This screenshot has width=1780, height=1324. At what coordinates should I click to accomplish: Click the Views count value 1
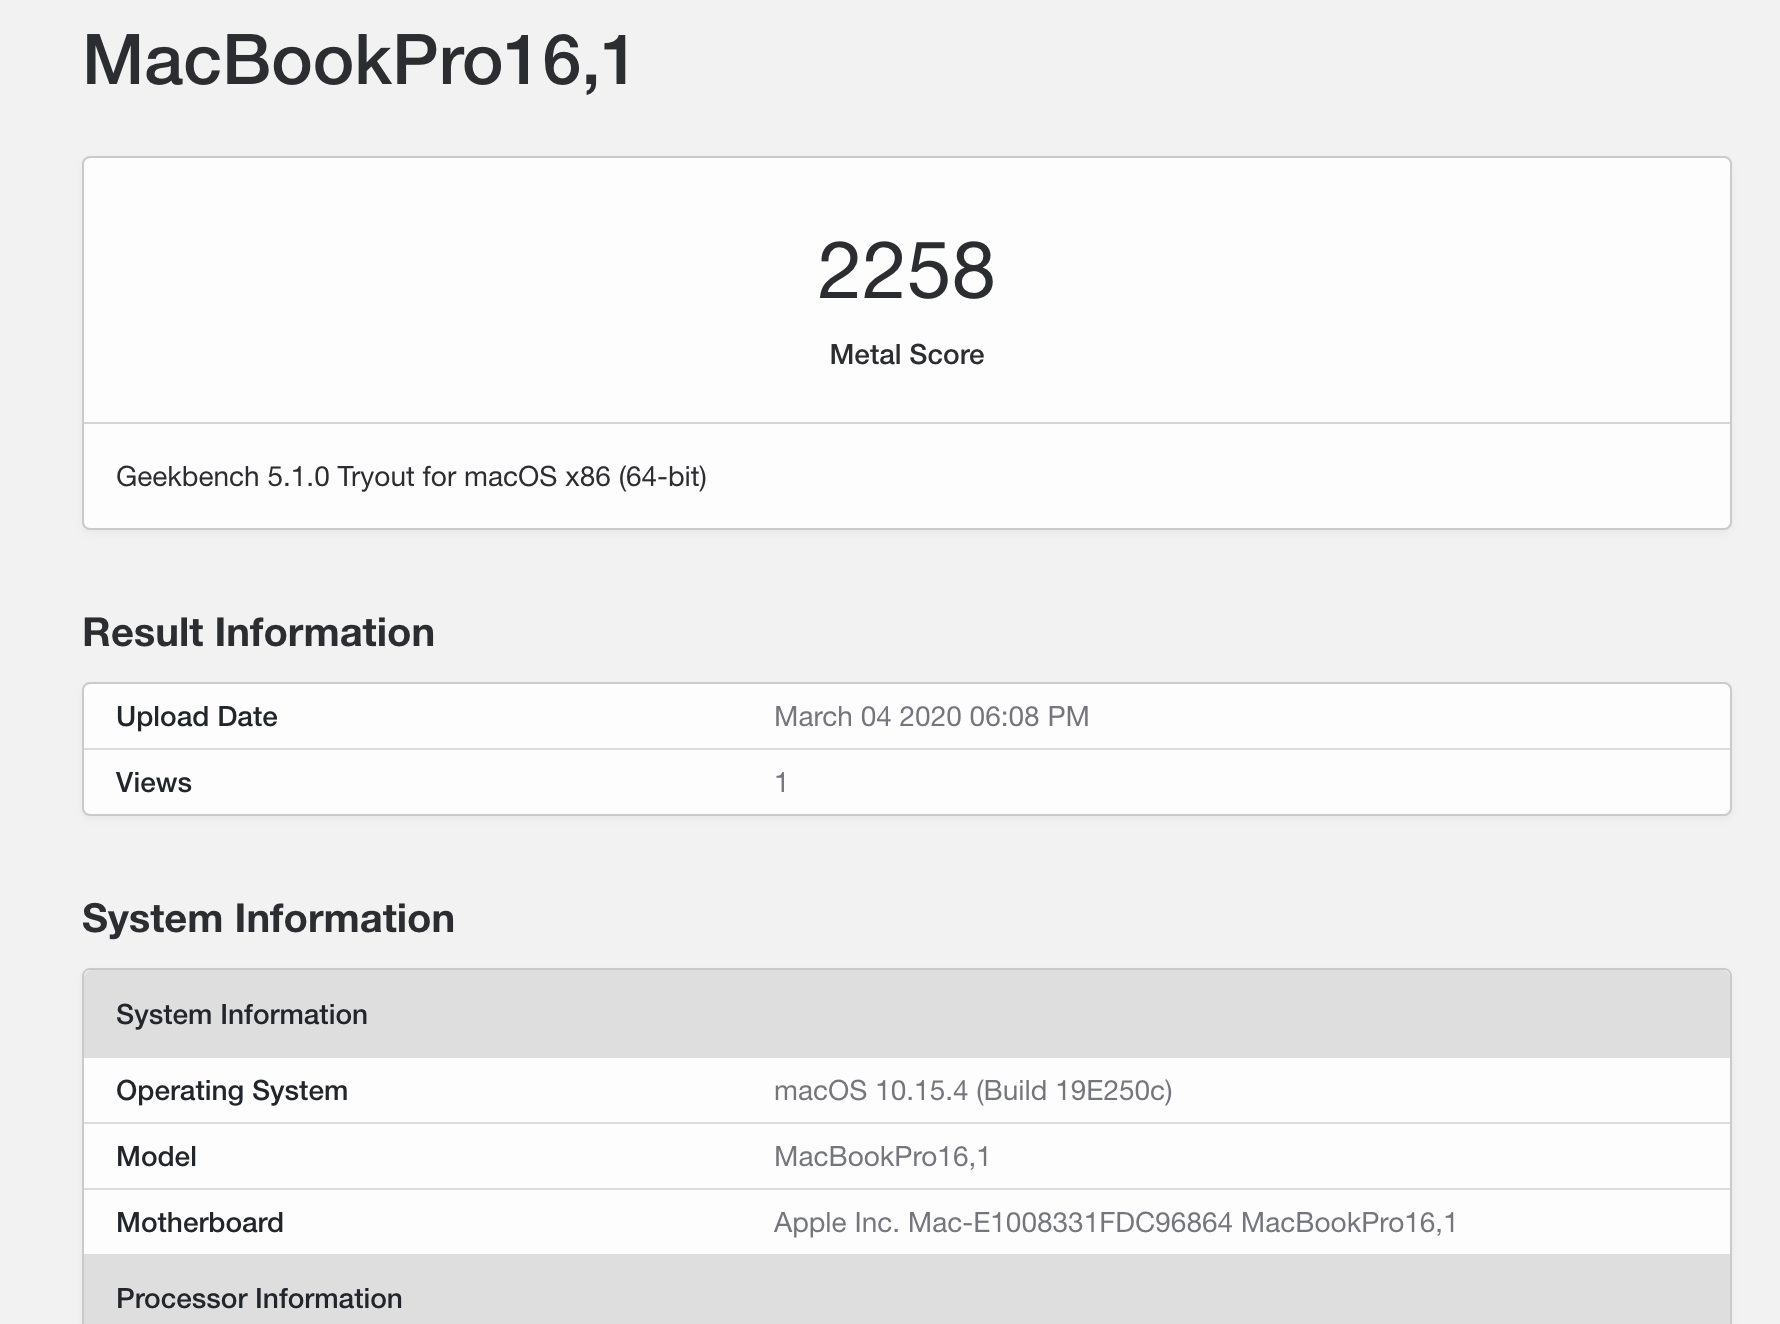click(x=781, y=783)
